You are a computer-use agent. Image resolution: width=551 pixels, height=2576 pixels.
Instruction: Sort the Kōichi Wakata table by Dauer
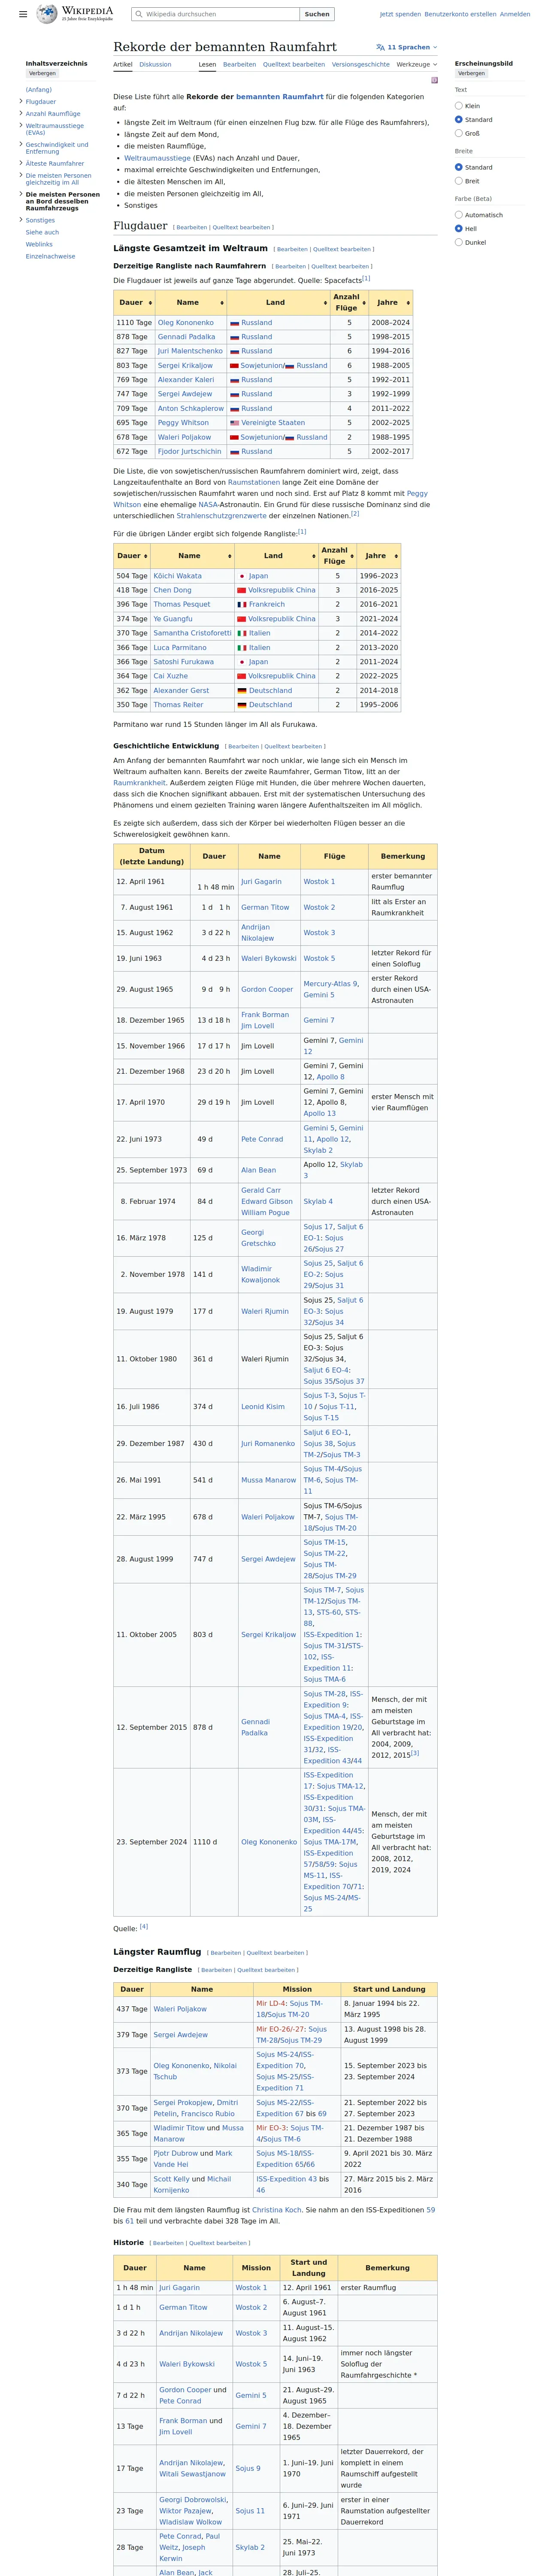coord(132,555)
